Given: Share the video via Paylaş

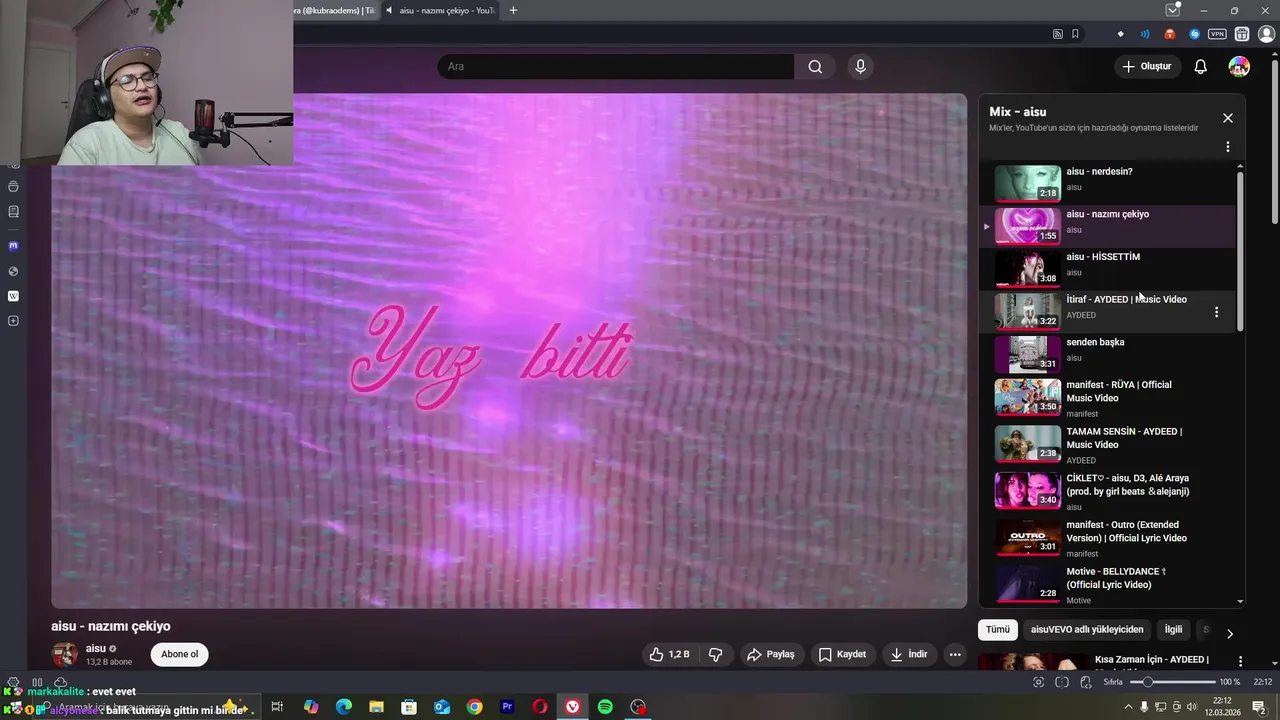Looking at the screenshot, I should [x=770, y=654].
